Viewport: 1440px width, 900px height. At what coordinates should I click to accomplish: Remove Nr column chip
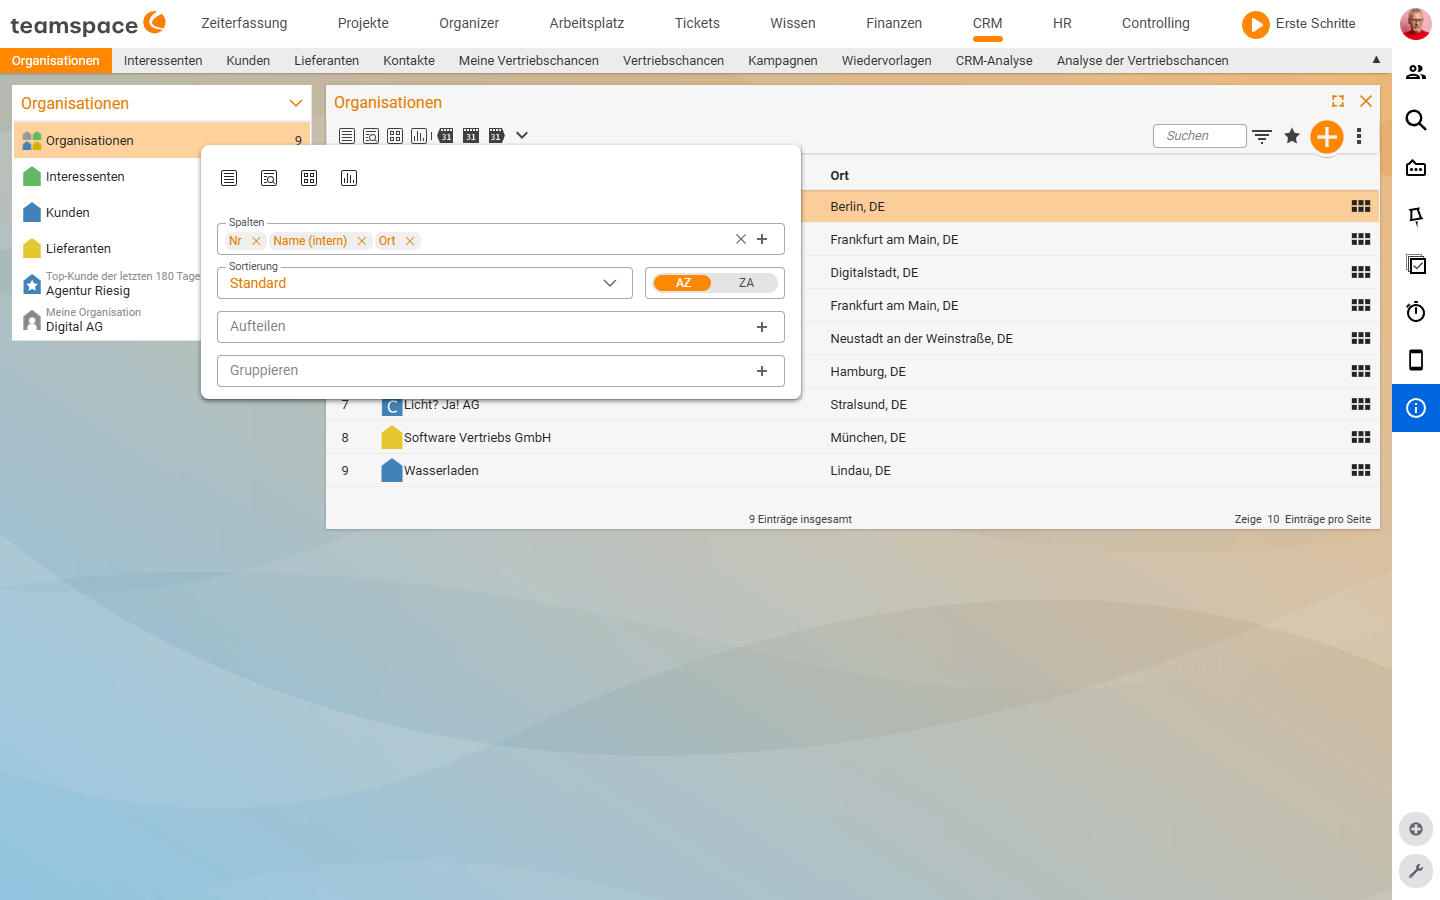(256, 241)
